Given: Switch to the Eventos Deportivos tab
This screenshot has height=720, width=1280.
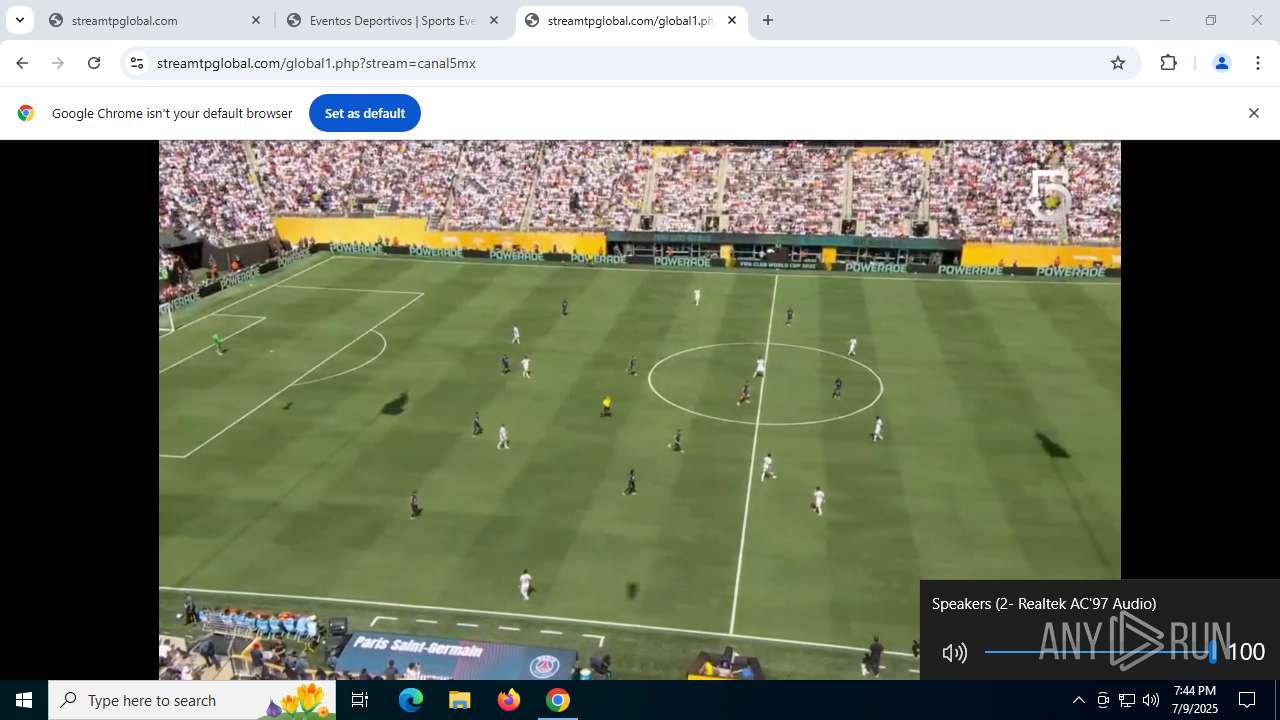Looking at the screenshot, I should [392, 20].
